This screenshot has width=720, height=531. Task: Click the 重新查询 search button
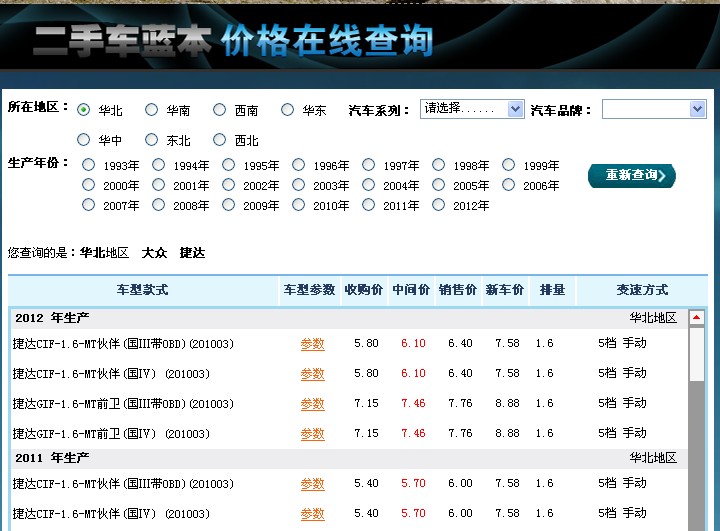point(632,175)
